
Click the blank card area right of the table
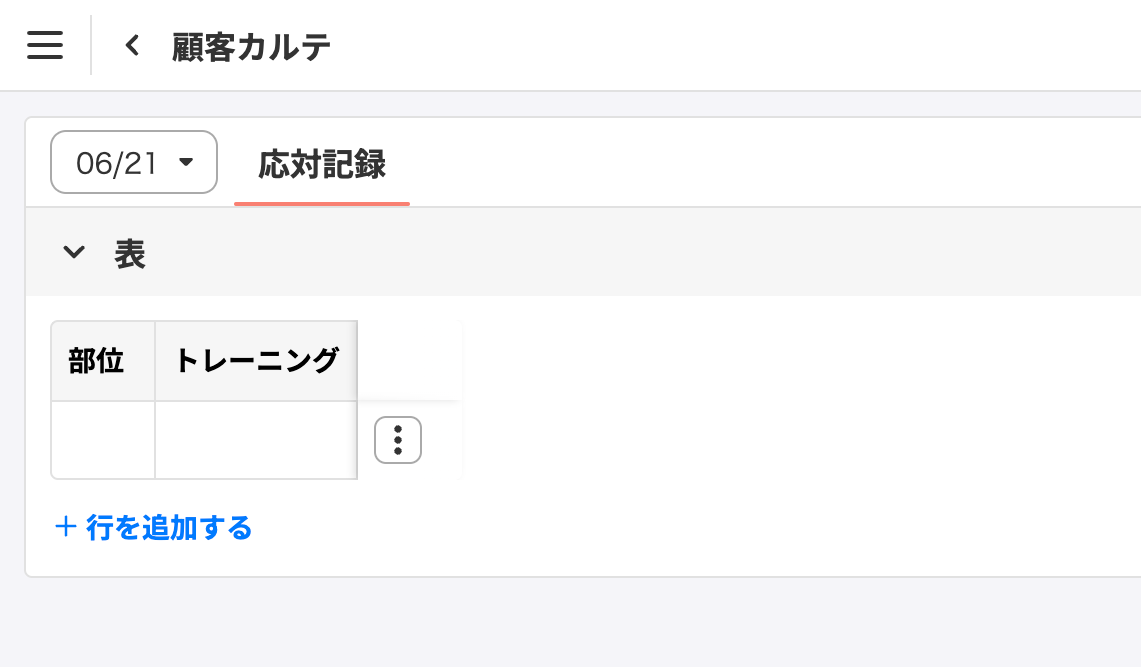click(800, 400)
